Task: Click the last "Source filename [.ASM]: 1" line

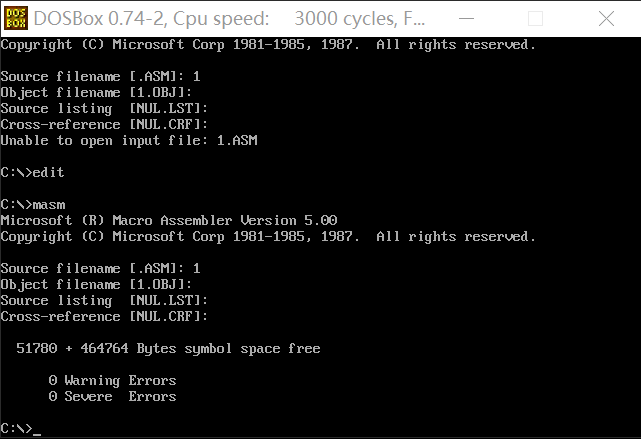Action: pos(100,268)
